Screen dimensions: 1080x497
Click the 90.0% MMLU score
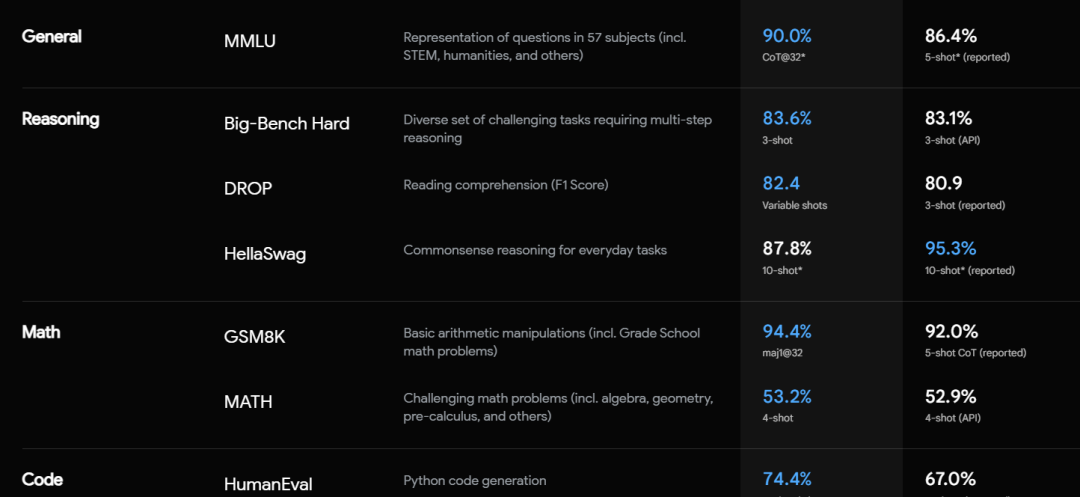[787, 37]
